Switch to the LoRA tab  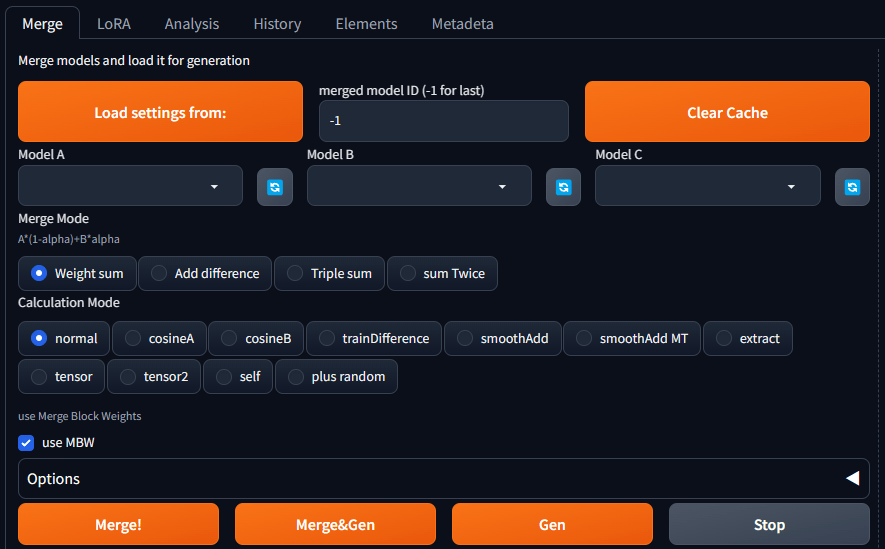(x=114, y=23)
